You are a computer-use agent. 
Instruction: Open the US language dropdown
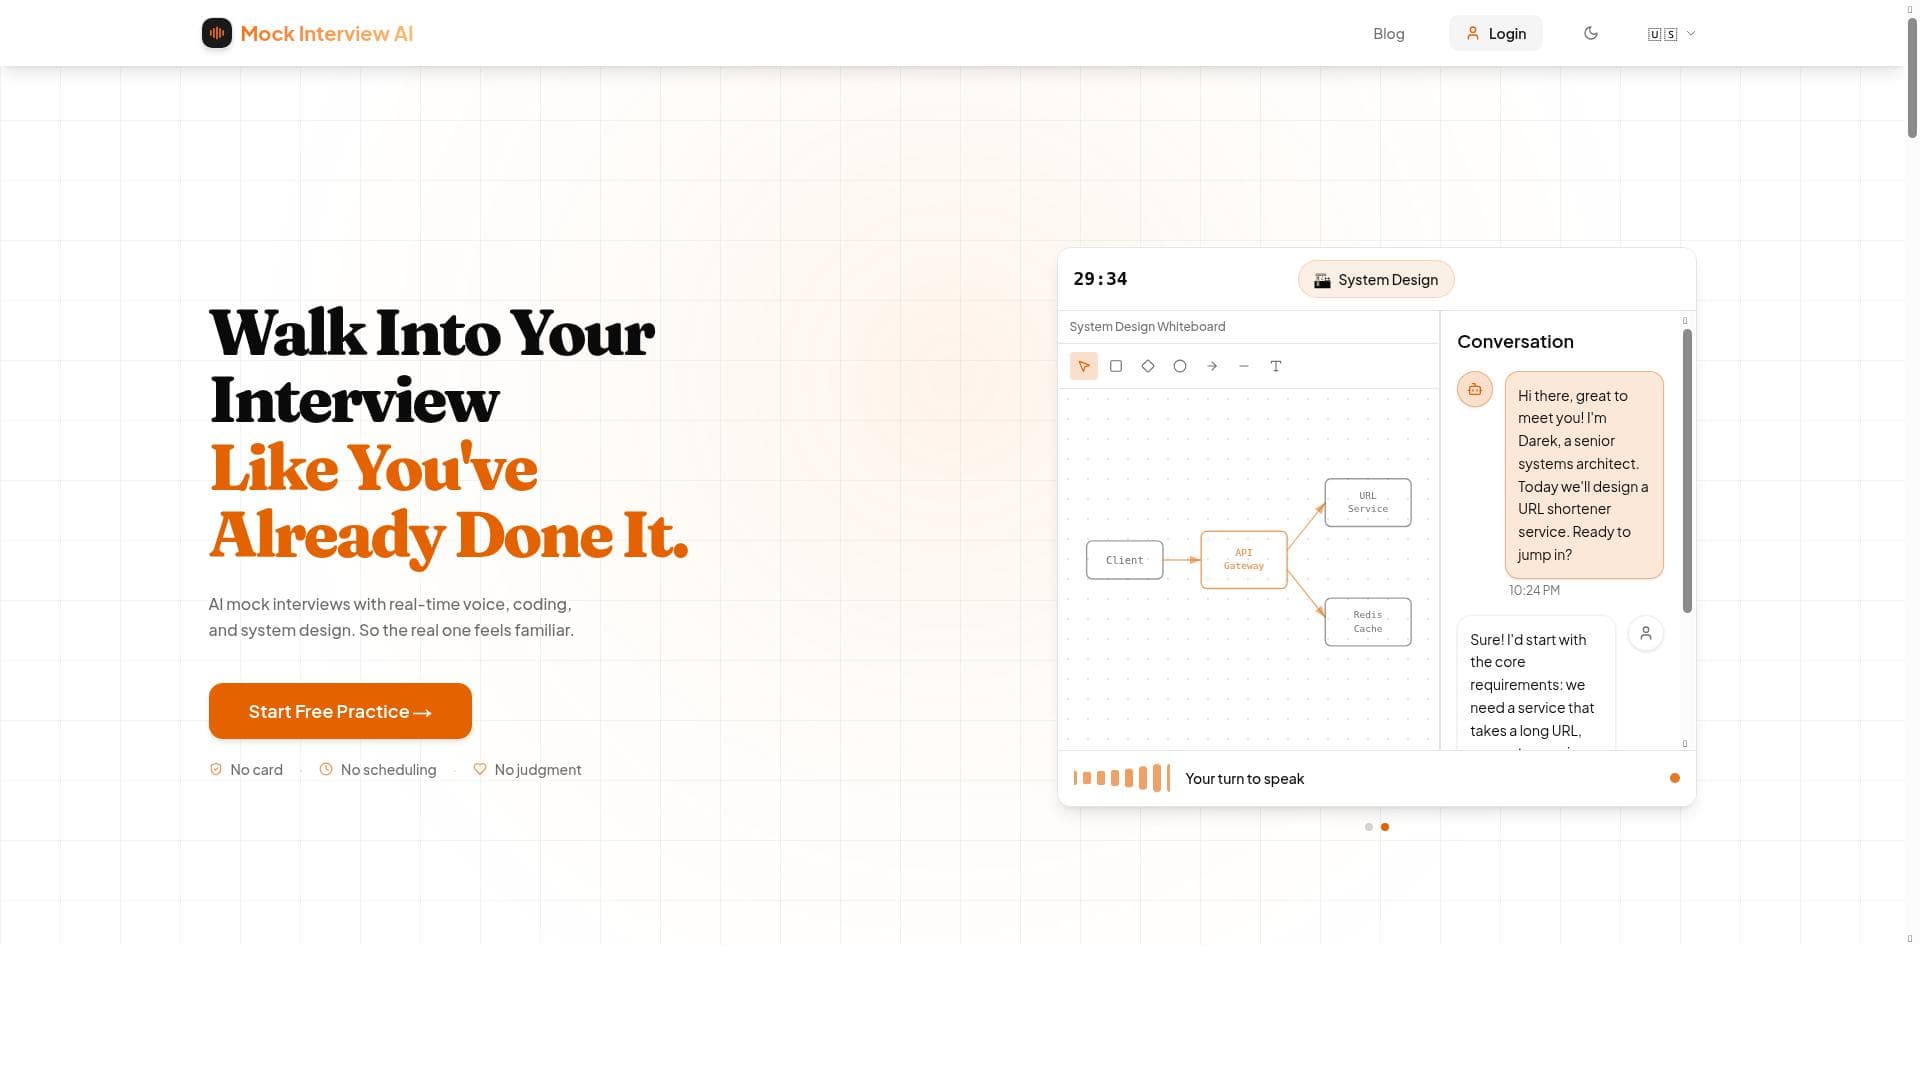pos(1663,34)
